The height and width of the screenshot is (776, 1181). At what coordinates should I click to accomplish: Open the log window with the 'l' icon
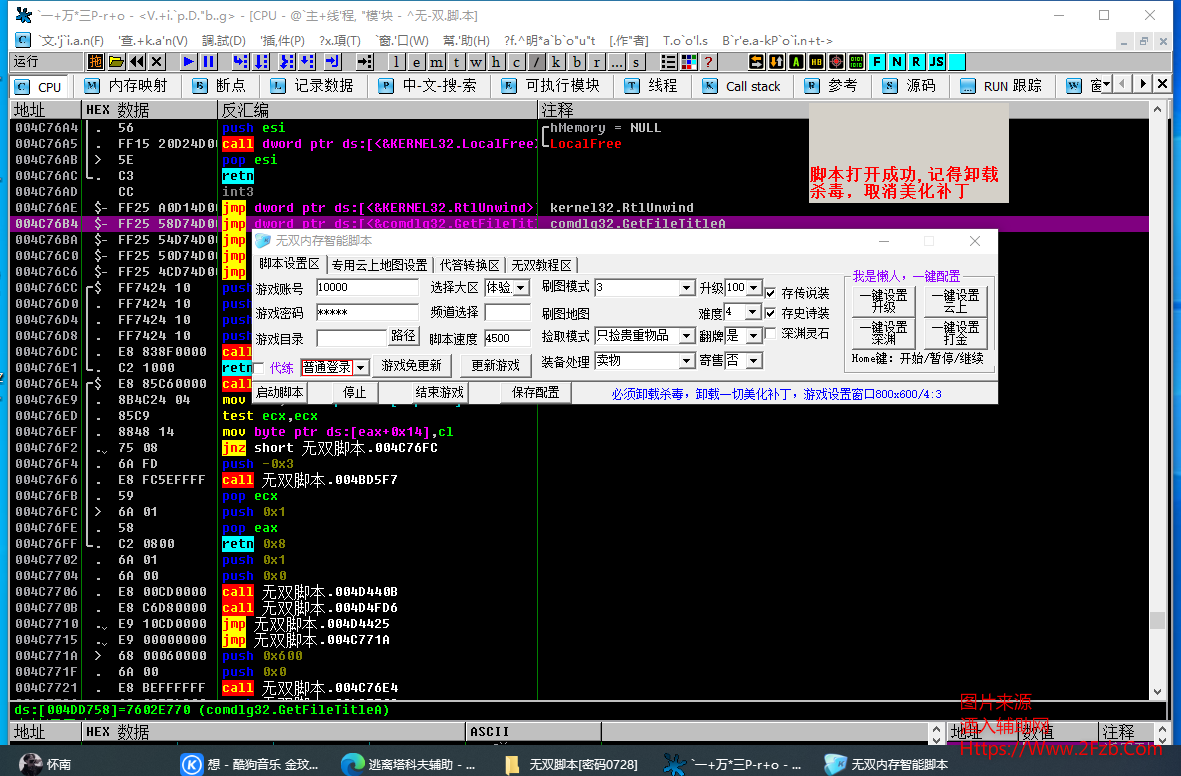396,62
